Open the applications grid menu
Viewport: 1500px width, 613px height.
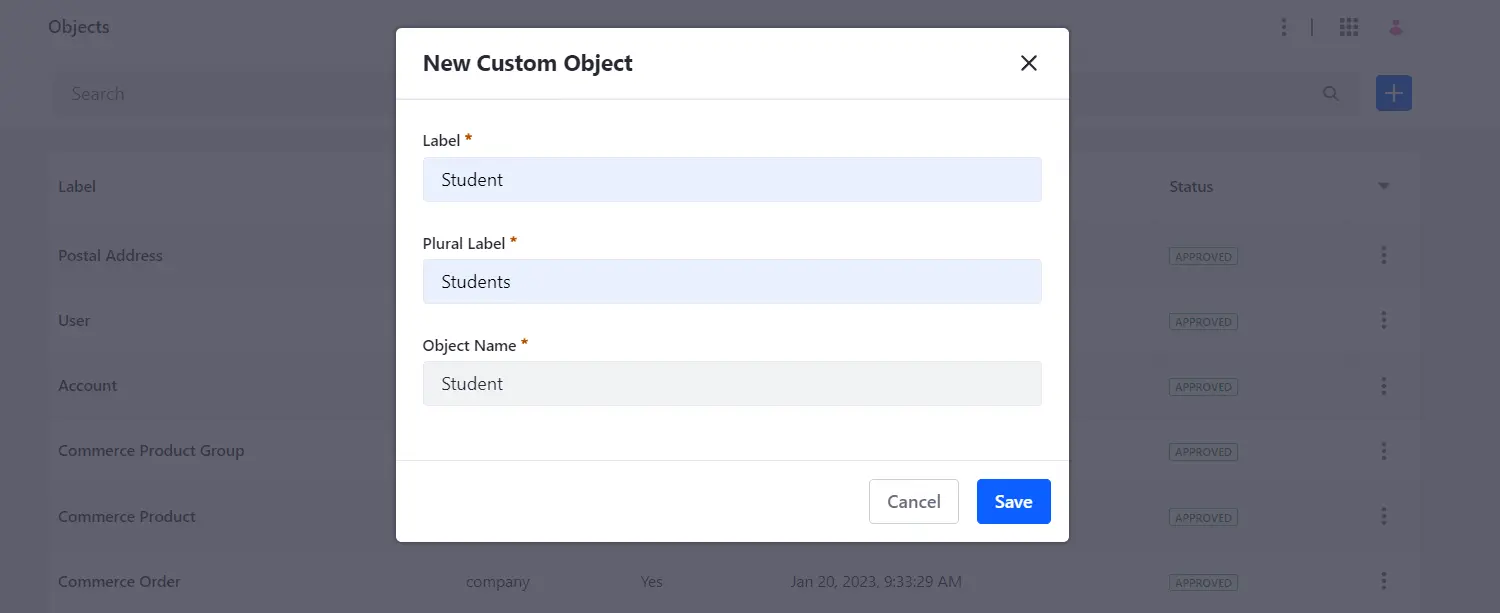pyautogui.click(x=1348, y=27)
